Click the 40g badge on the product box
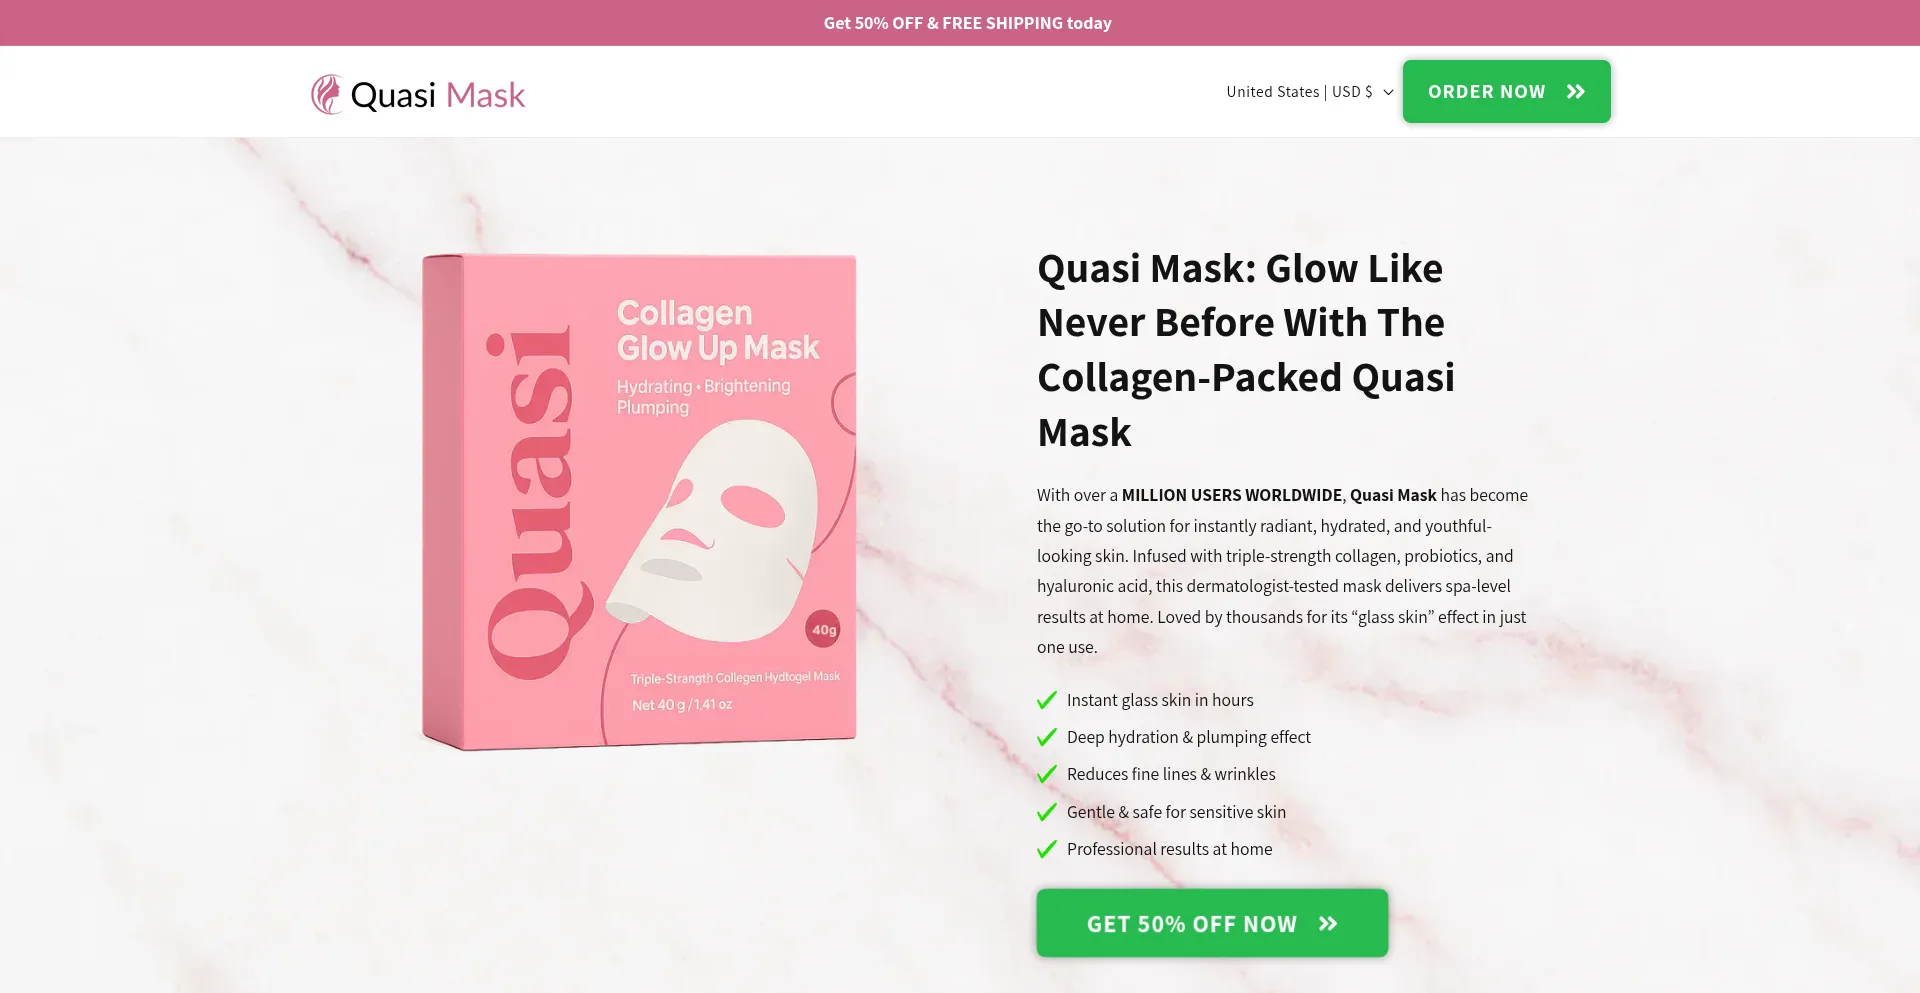The width and height of the screenshot is (1920, 993). [823, 629]
